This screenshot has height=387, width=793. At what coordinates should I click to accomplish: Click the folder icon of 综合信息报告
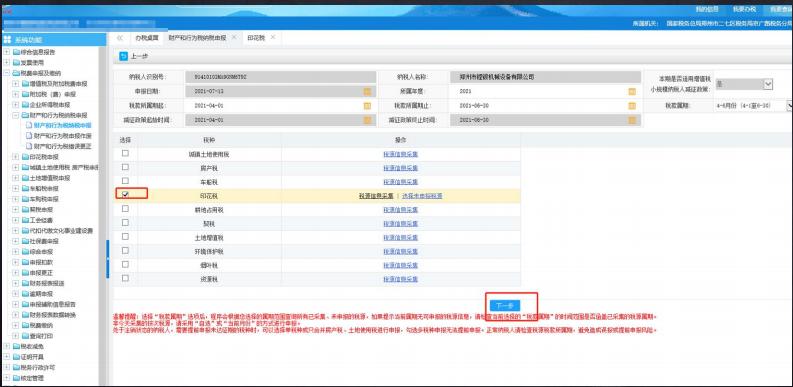[x=16, y=52]
